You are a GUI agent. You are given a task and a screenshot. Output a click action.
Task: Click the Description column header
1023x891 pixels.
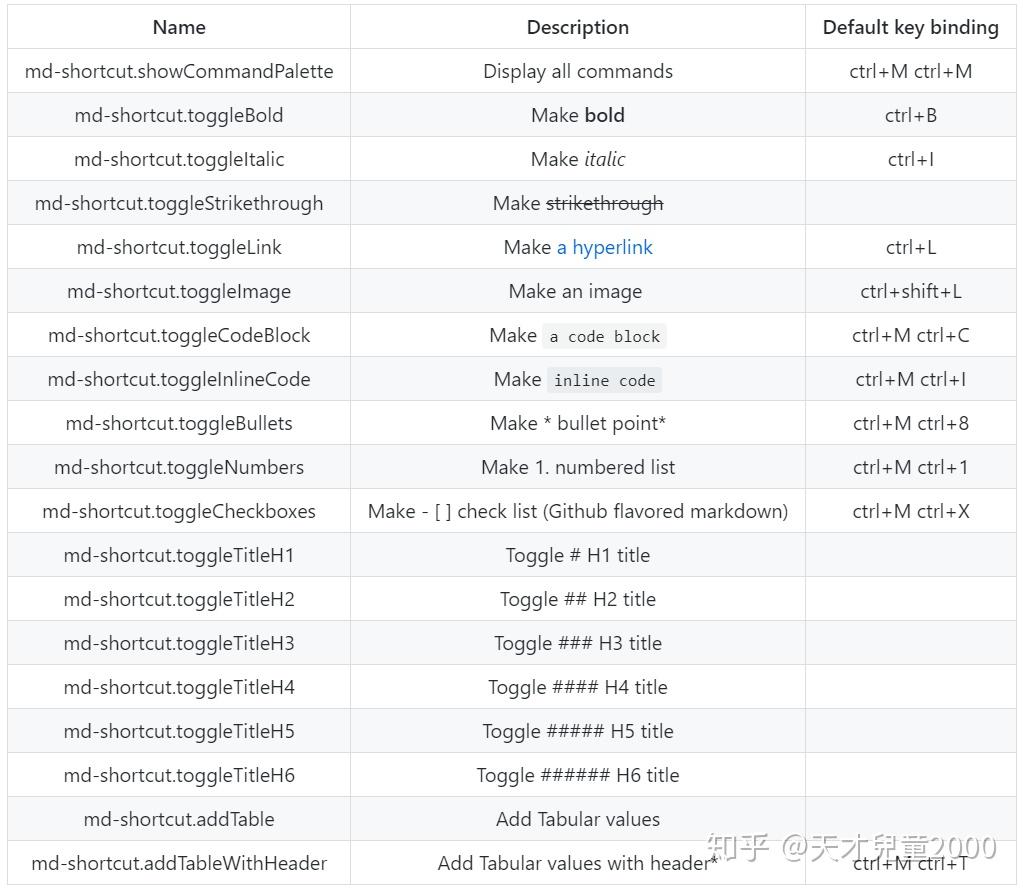point(577,27)
